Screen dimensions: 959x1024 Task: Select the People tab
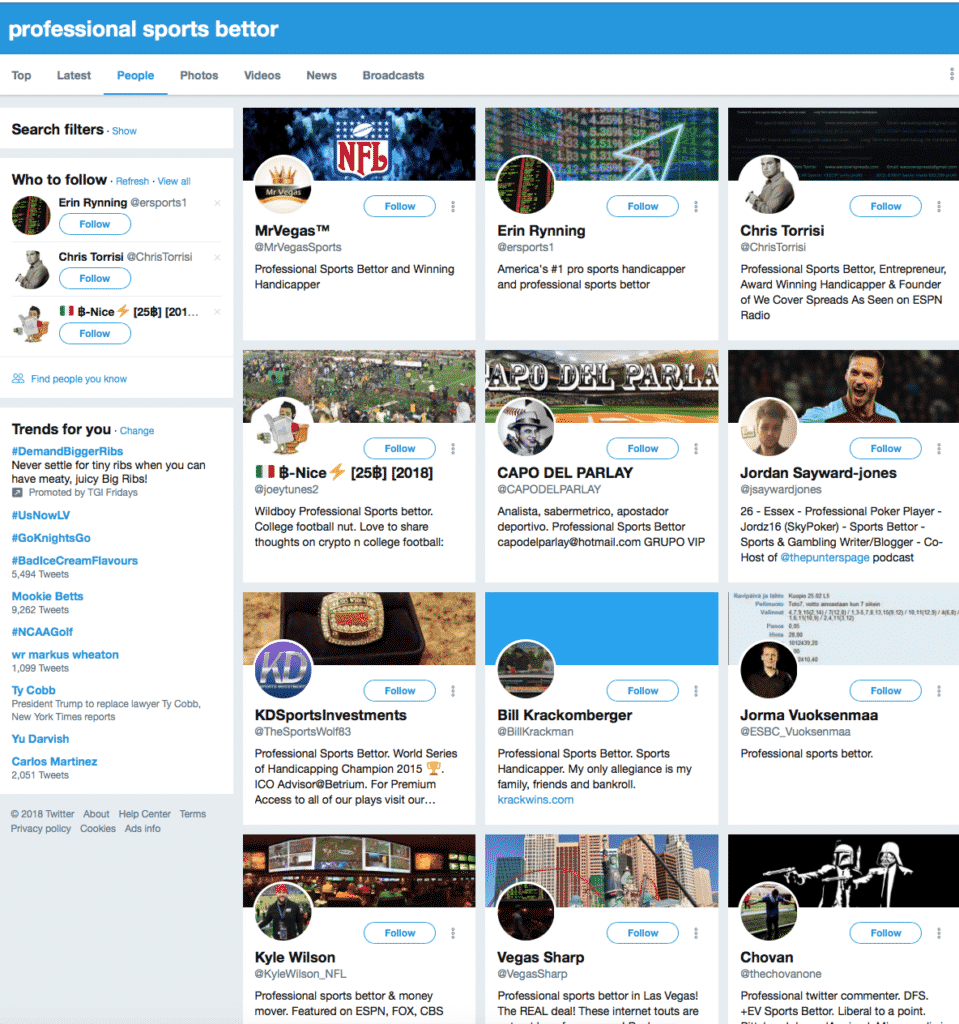click(x=135, y=76)
